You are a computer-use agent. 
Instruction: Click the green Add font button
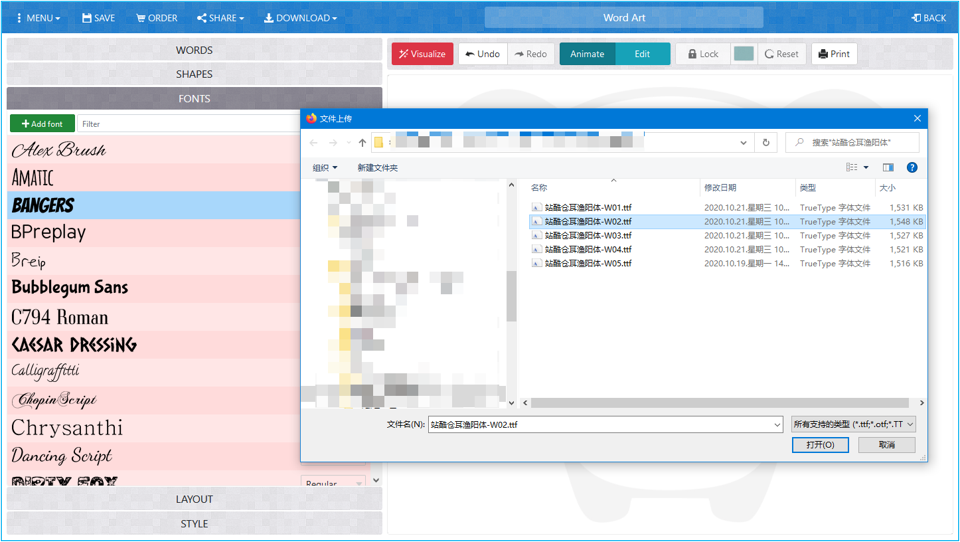click(x=42, y=124)
